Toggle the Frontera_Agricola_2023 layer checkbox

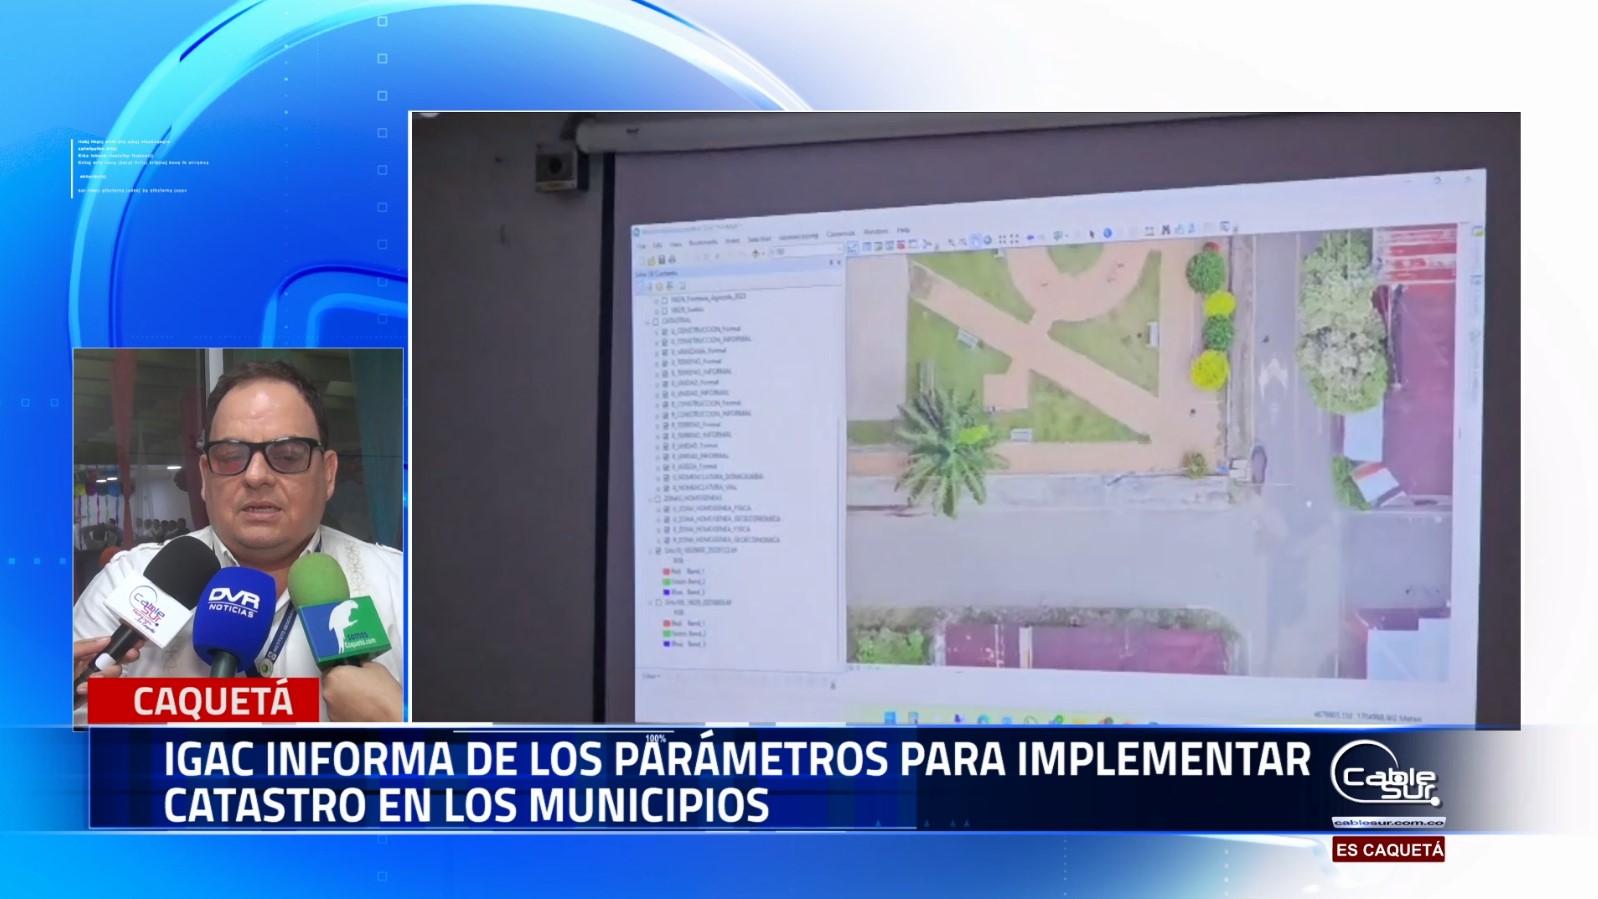[664, 298]
